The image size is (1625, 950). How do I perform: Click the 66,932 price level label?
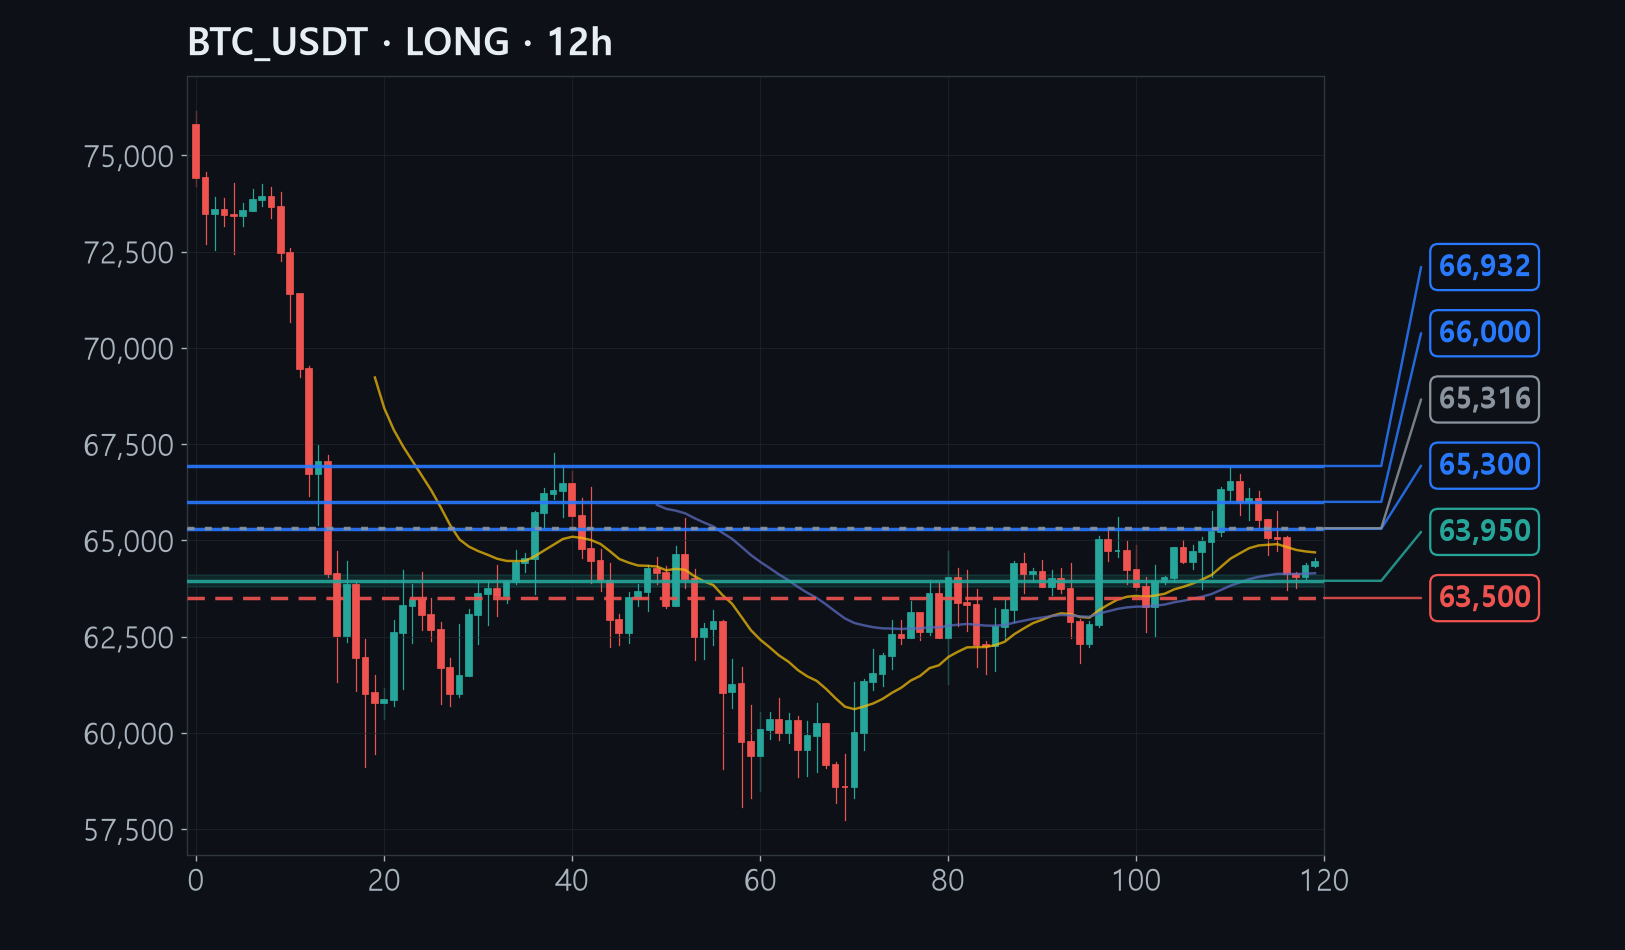pos(1484,267)
